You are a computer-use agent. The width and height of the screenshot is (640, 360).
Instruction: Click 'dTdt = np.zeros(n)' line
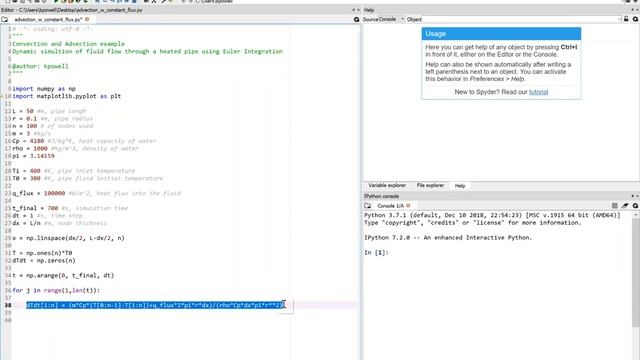point(44,260)
